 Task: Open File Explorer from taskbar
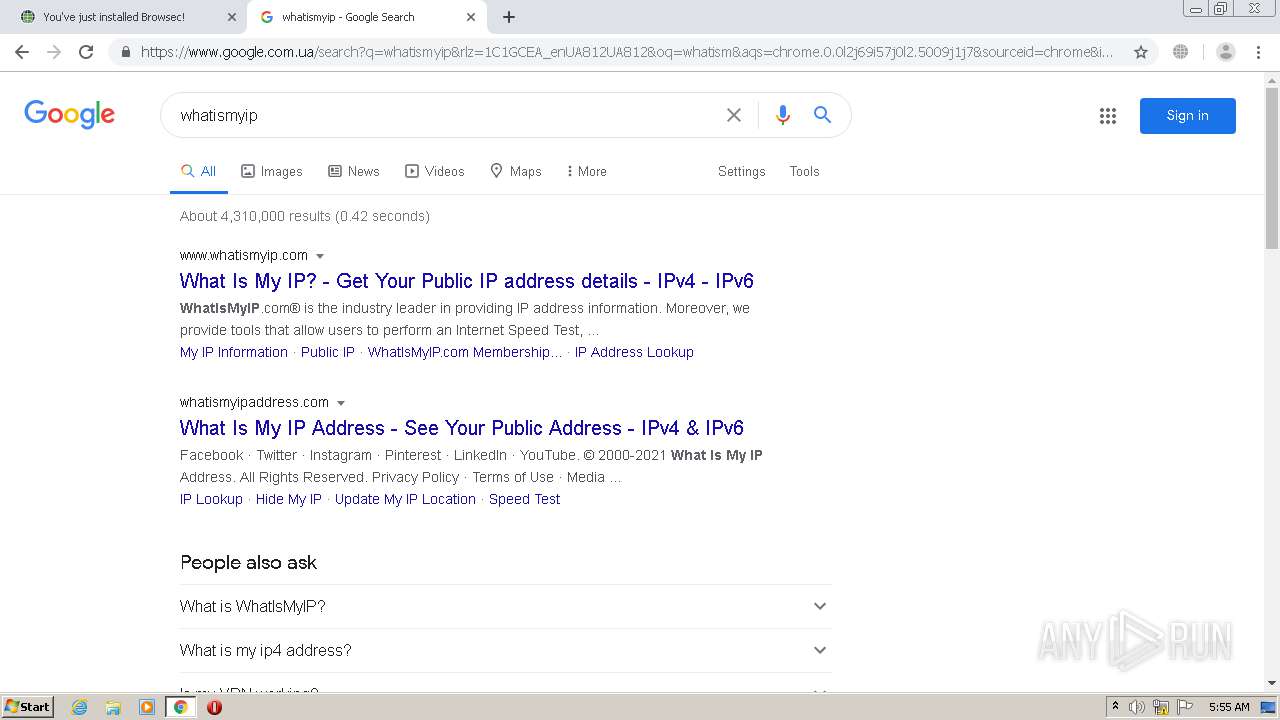tap(113, 707)
